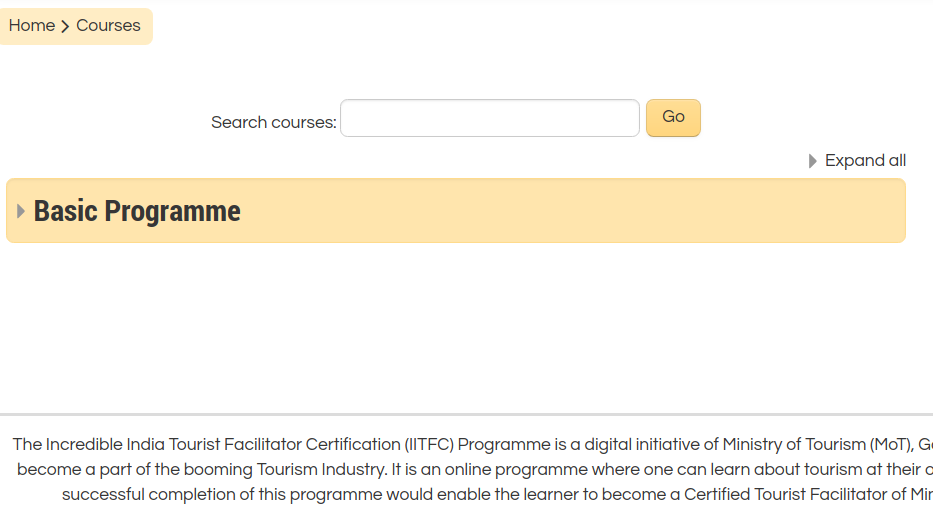Image resolution: width=933 pixels, height=523 pixels.
Task: Click the triangle icon beside Expand all
Action: (813, 161)
